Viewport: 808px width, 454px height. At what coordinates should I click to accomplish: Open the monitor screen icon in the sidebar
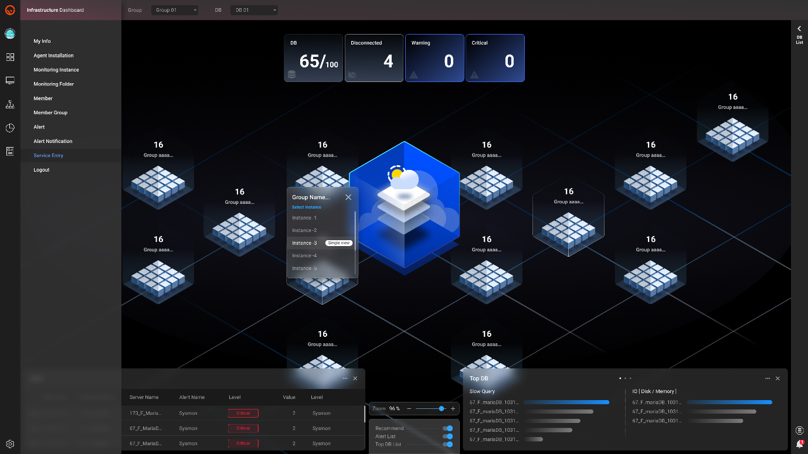(x=10, y=80)
